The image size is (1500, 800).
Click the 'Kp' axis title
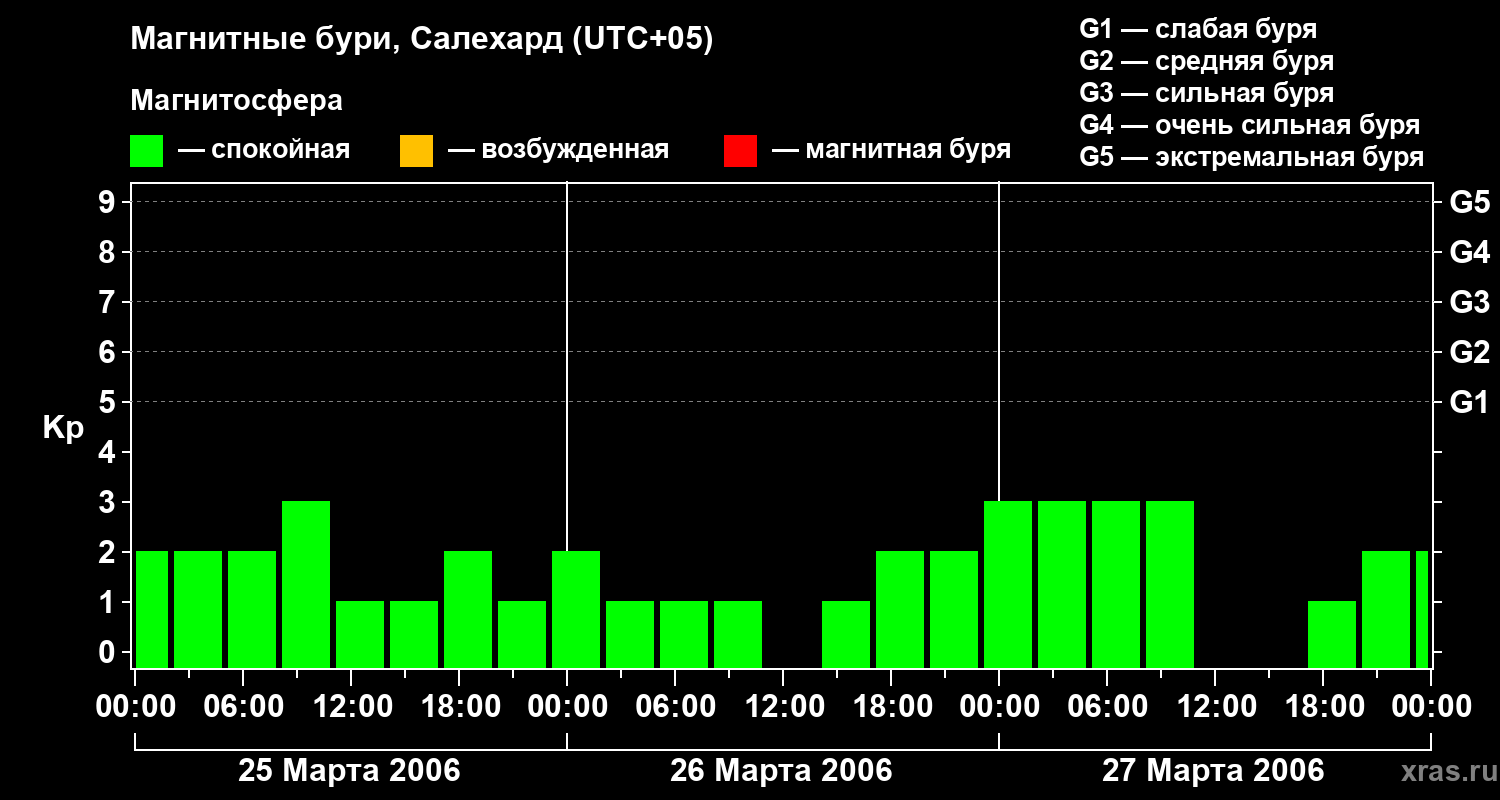pos(63,427)
